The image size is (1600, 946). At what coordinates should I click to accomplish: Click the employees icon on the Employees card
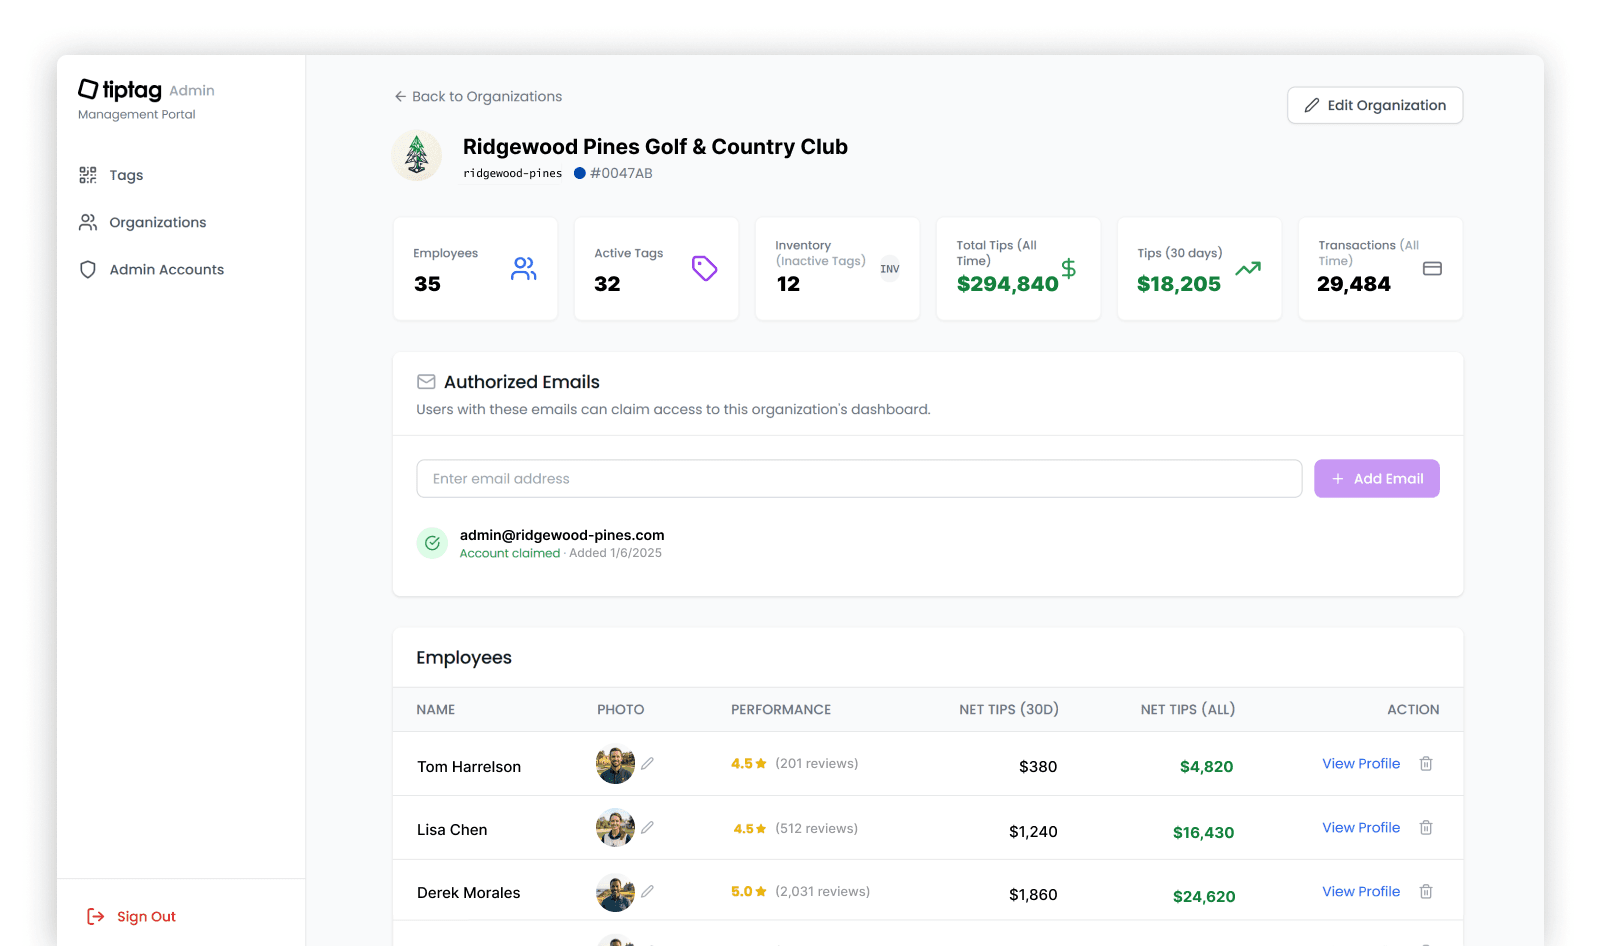523,268
